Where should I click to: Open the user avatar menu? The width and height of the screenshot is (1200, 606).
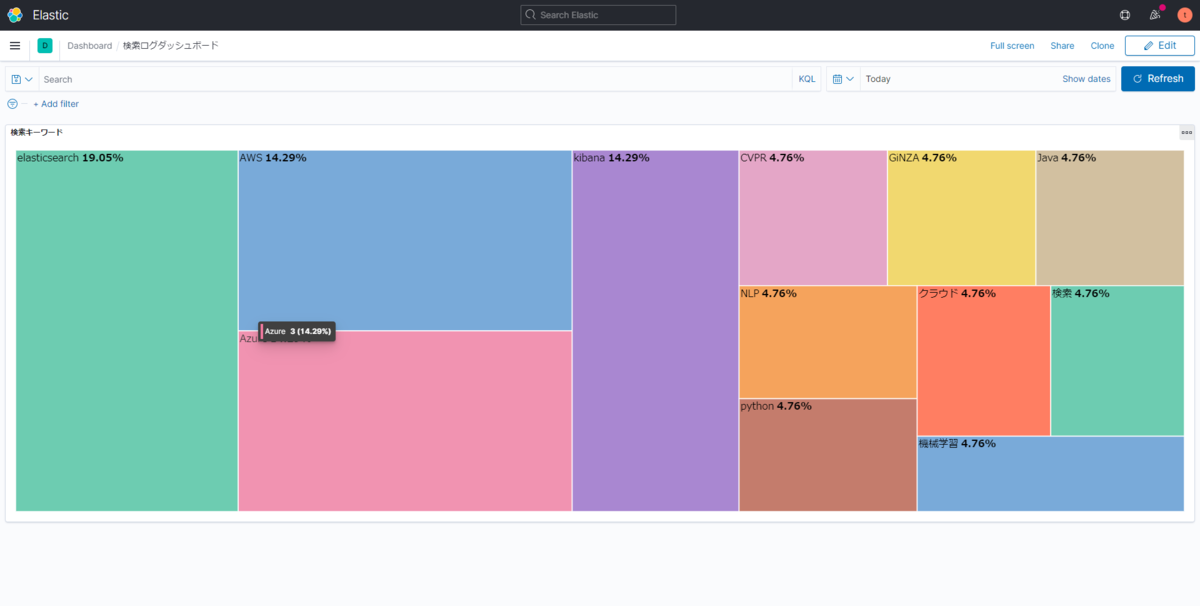click(1184, 15)
